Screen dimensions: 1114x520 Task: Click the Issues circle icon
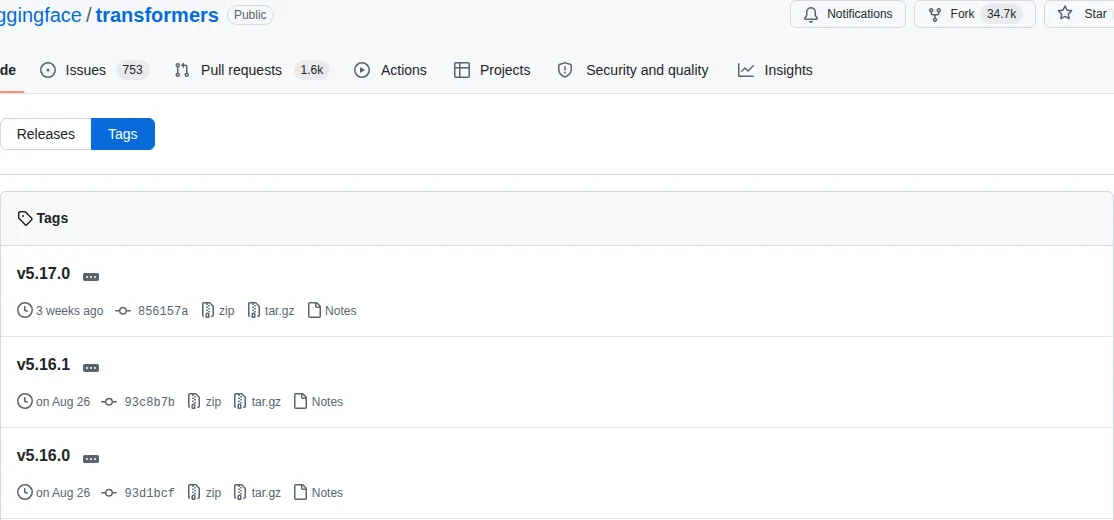(48, 70)
